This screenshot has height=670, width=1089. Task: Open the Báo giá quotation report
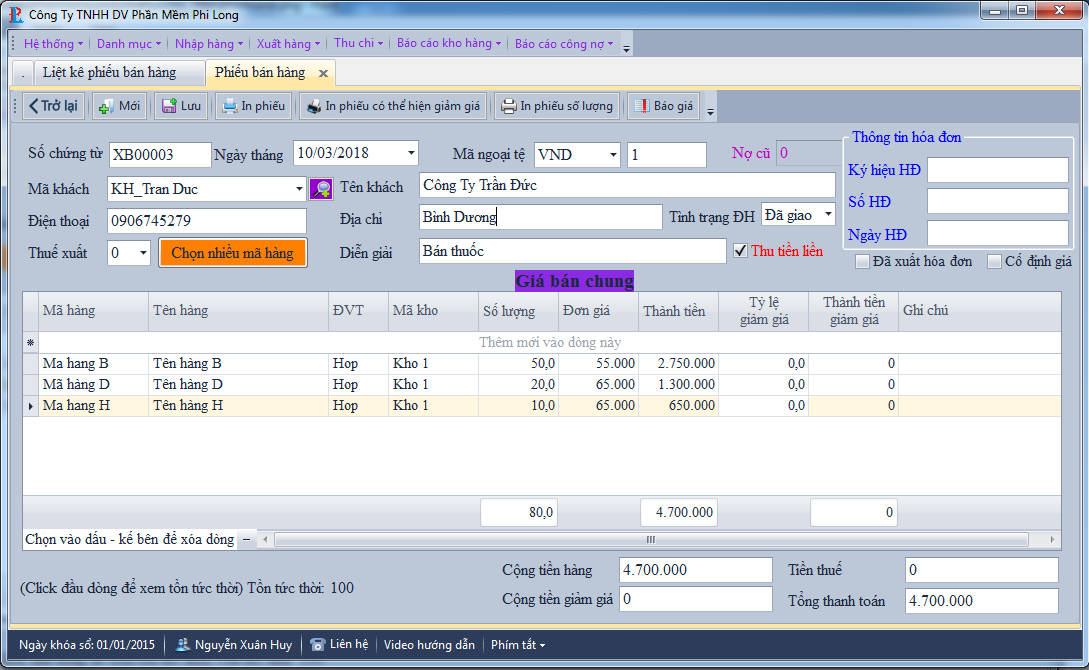[663, 106]
